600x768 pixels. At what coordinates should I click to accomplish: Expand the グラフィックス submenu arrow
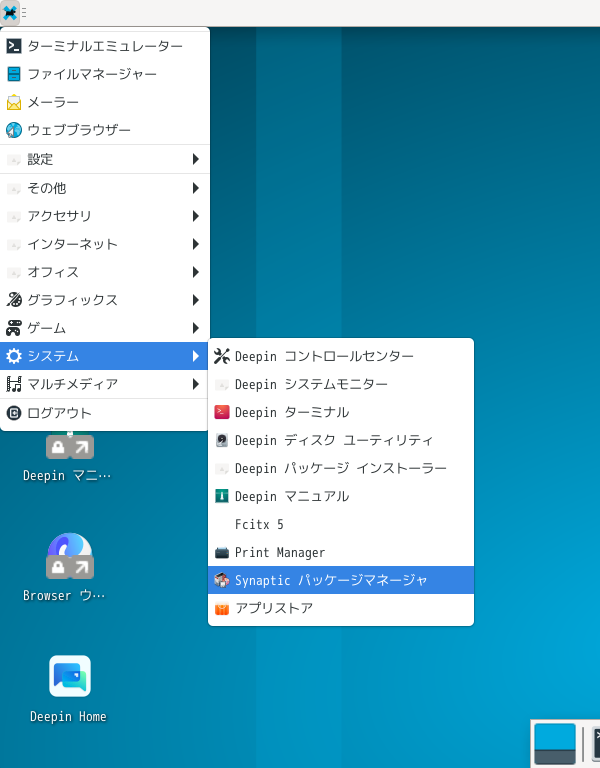click(x=196, y=300)
